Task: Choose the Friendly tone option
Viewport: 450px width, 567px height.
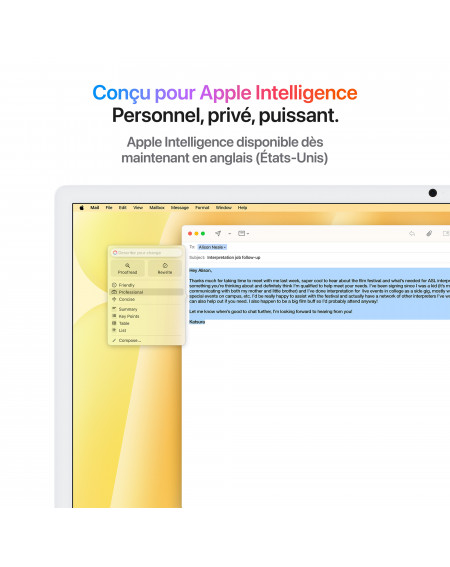Action: [146, 285]
